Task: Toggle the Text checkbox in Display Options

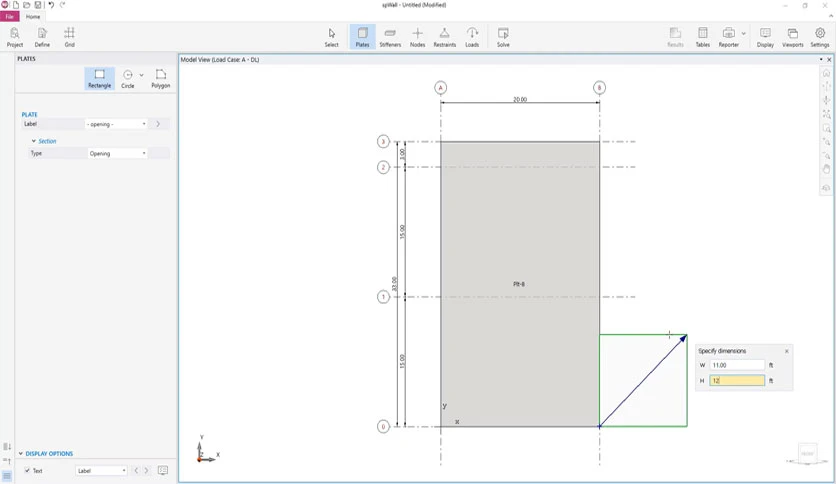Action: [27, 471]
